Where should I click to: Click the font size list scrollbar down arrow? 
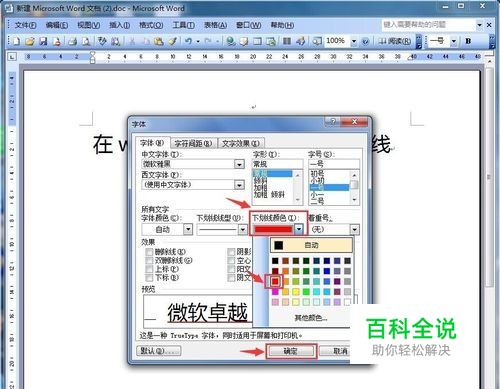coord(354,200)
